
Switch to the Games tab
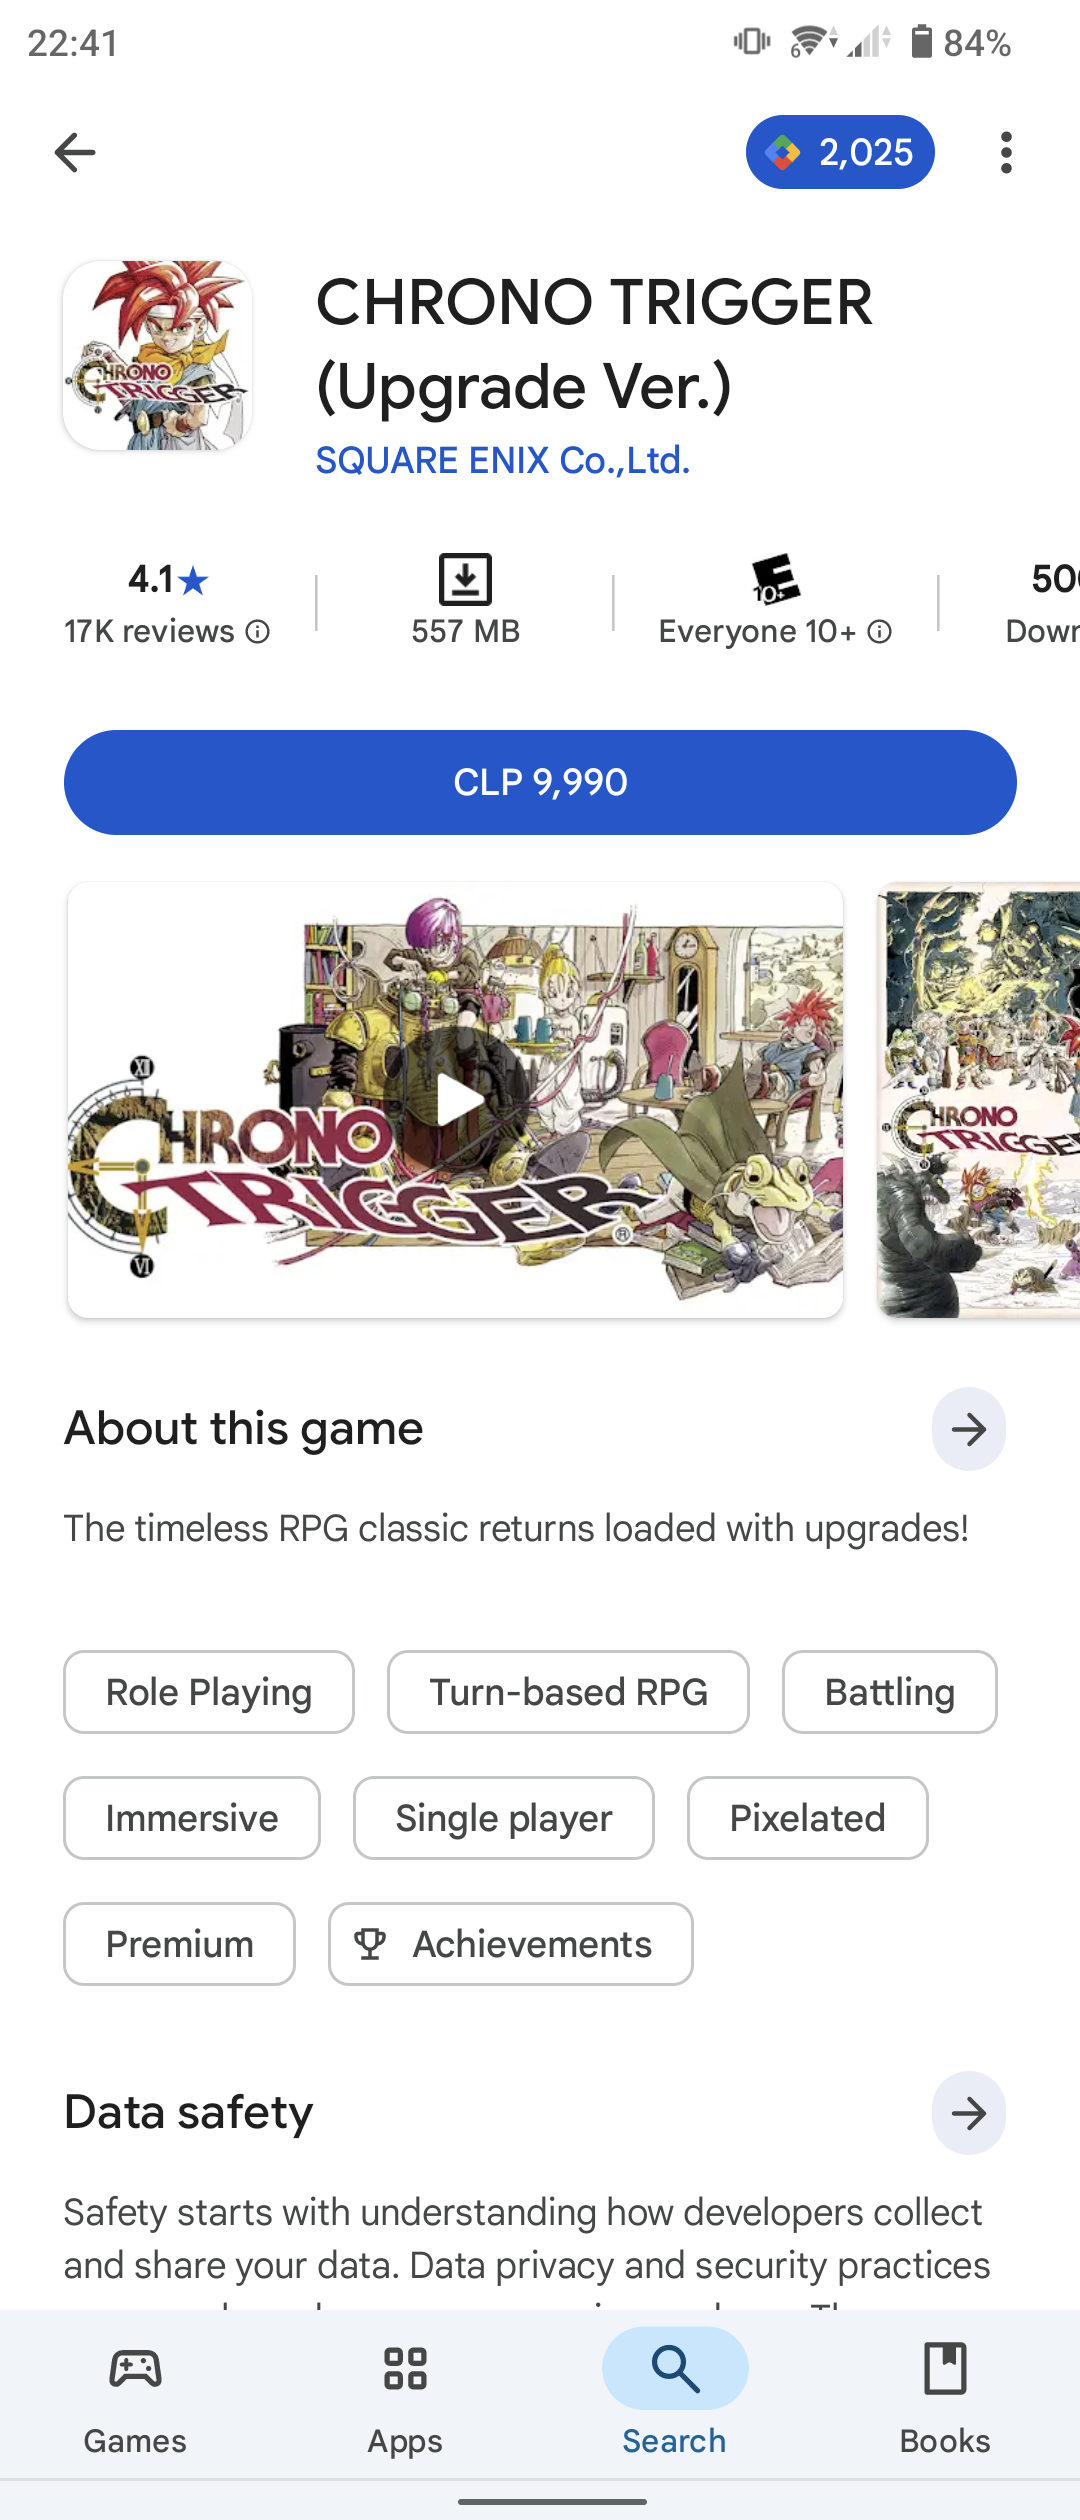(135, 2398)
